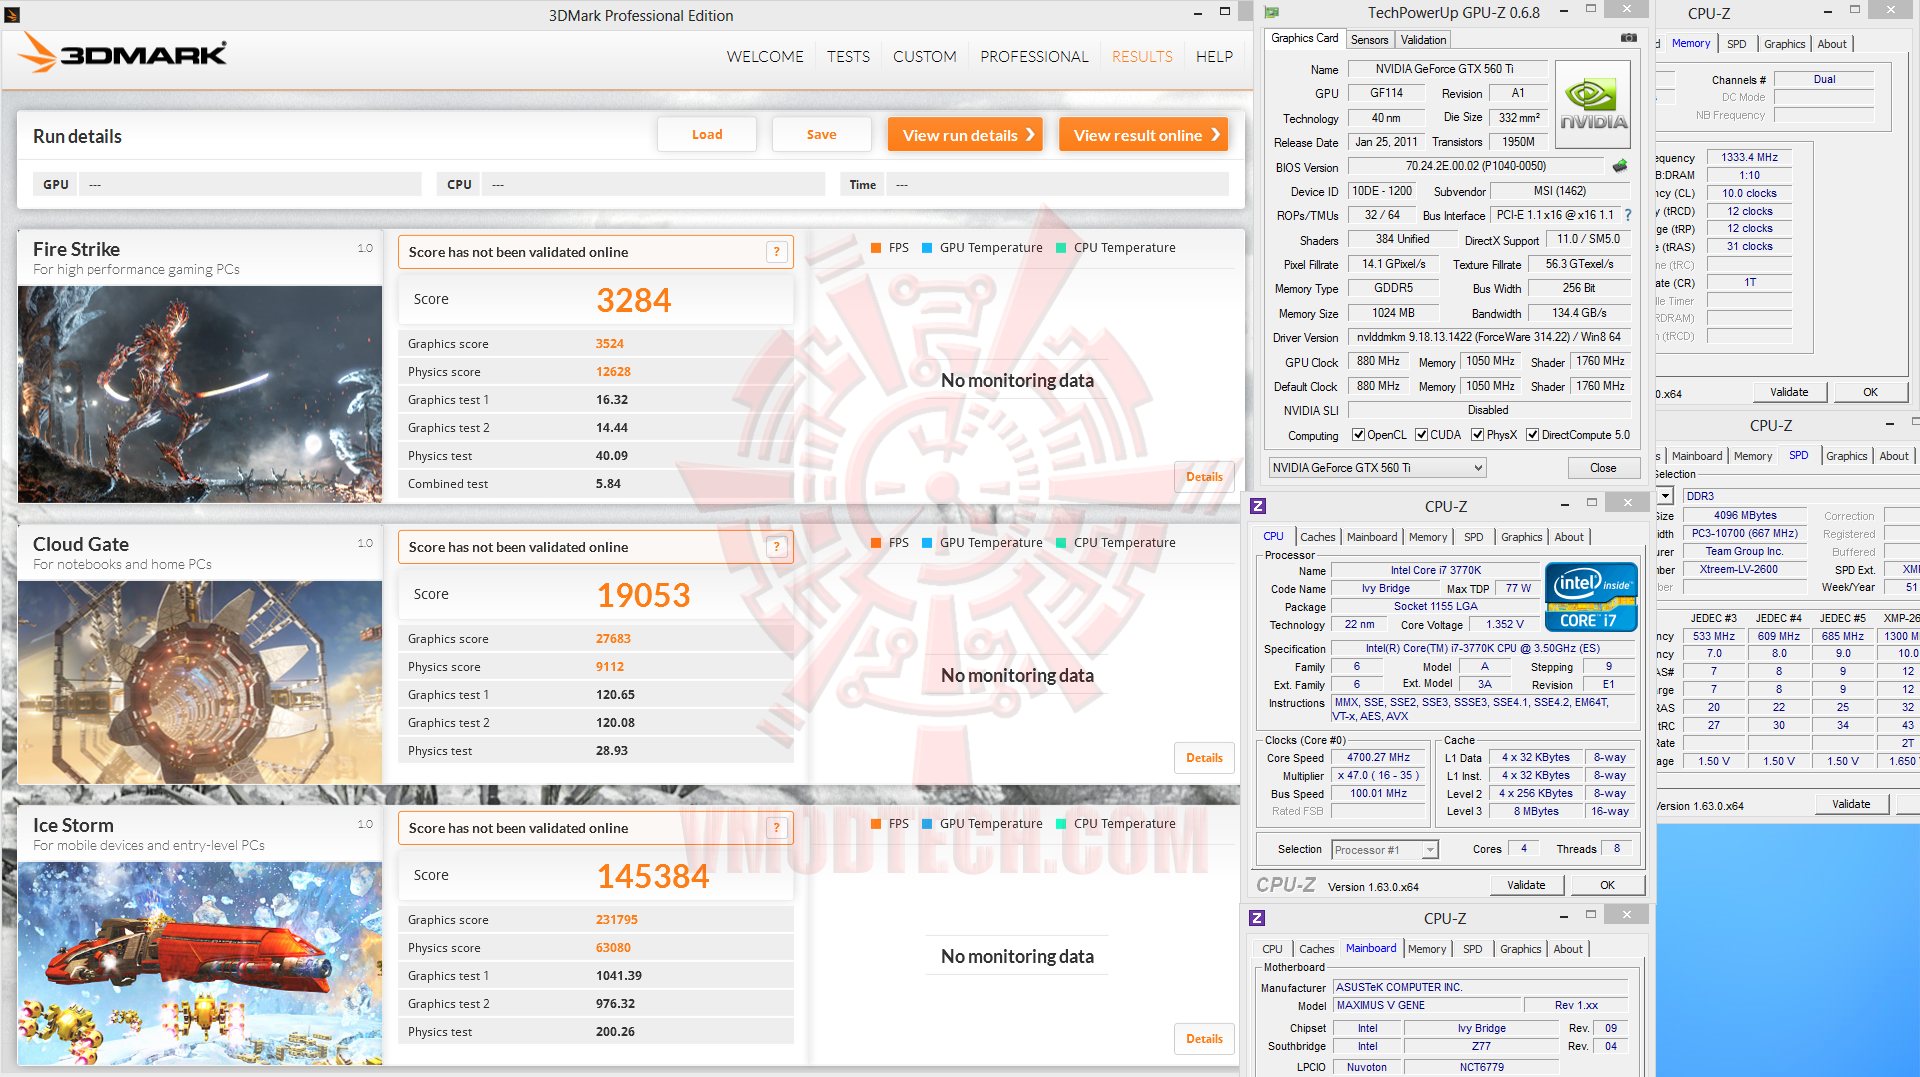Go to the TESTS section in 3DMark
Viewport: 1920px width, 1077px height.
point(848,57)
